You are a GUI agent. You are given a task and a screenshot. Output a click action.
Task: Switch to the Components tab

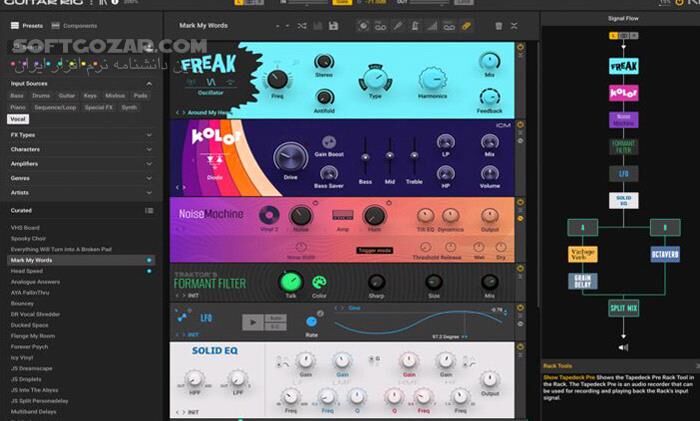pyautogui.click(x=74, y=26)
